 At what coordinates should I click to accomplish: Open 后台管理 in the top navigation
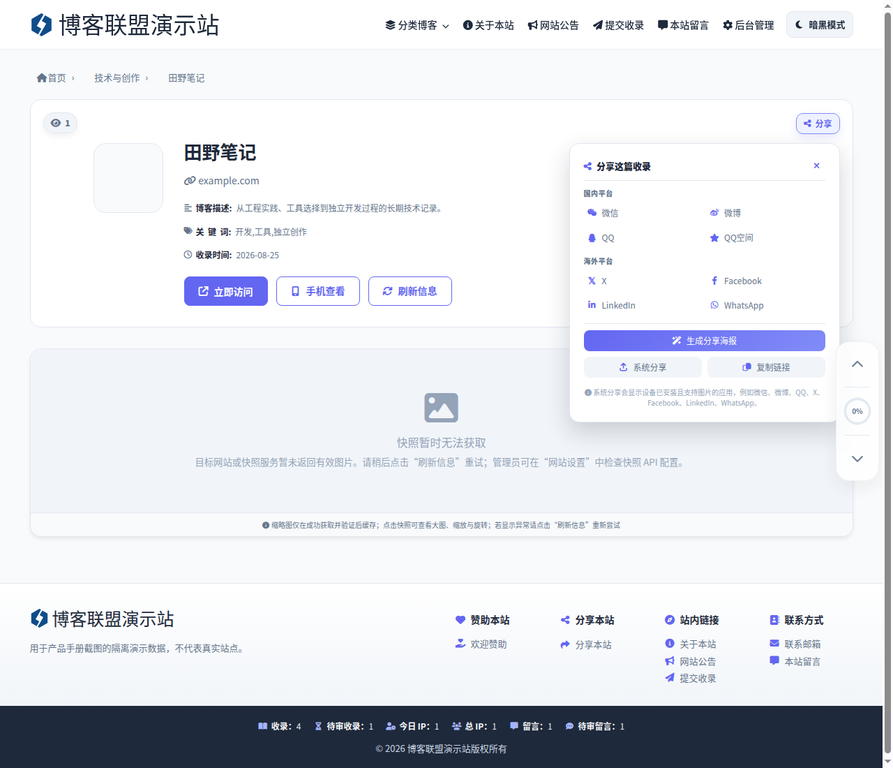[748, 25]
